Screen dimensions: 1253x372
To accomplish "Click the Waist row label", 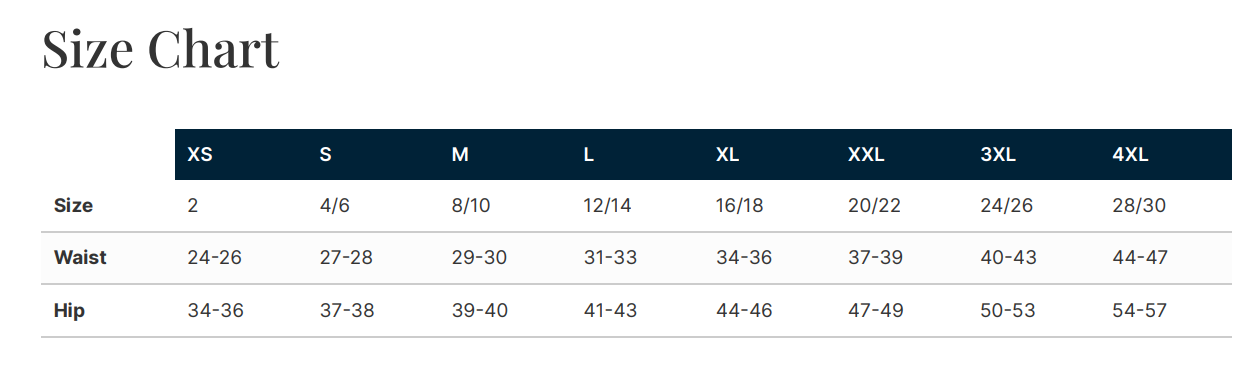I will (x=80, y=258).
